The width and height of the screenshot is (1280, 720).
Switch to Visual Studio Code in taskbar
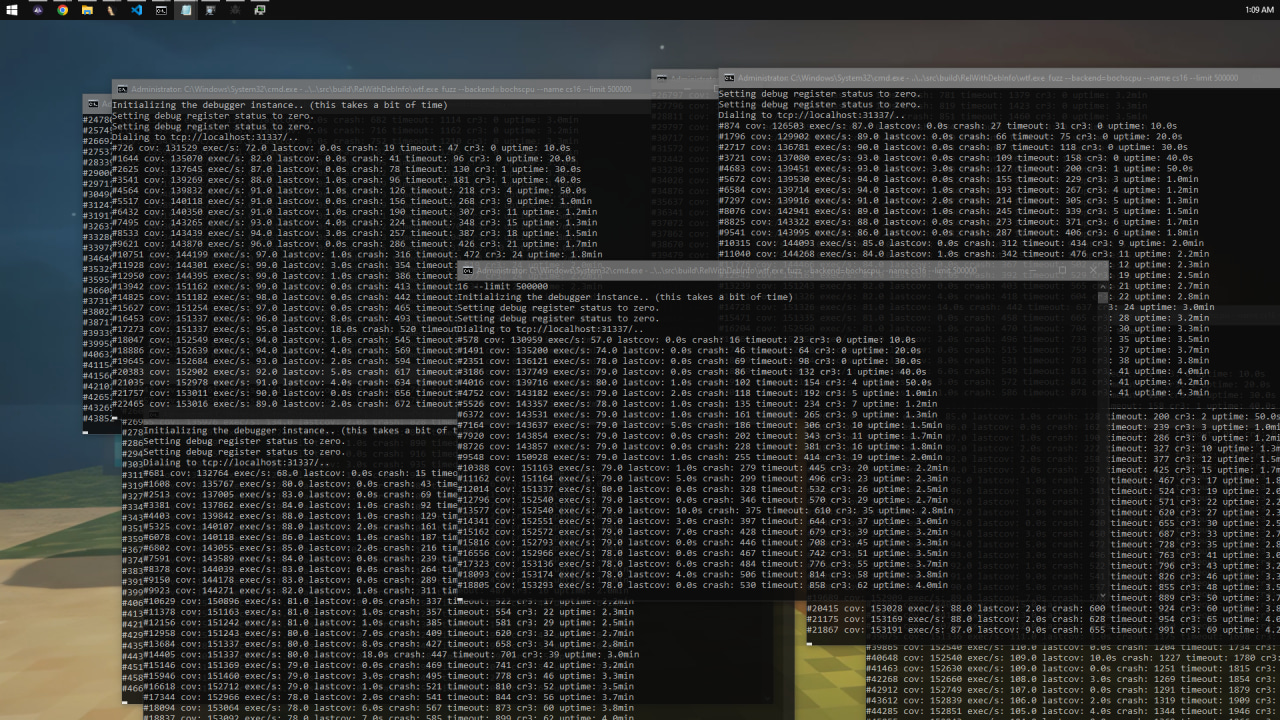[x=137, y=10]
